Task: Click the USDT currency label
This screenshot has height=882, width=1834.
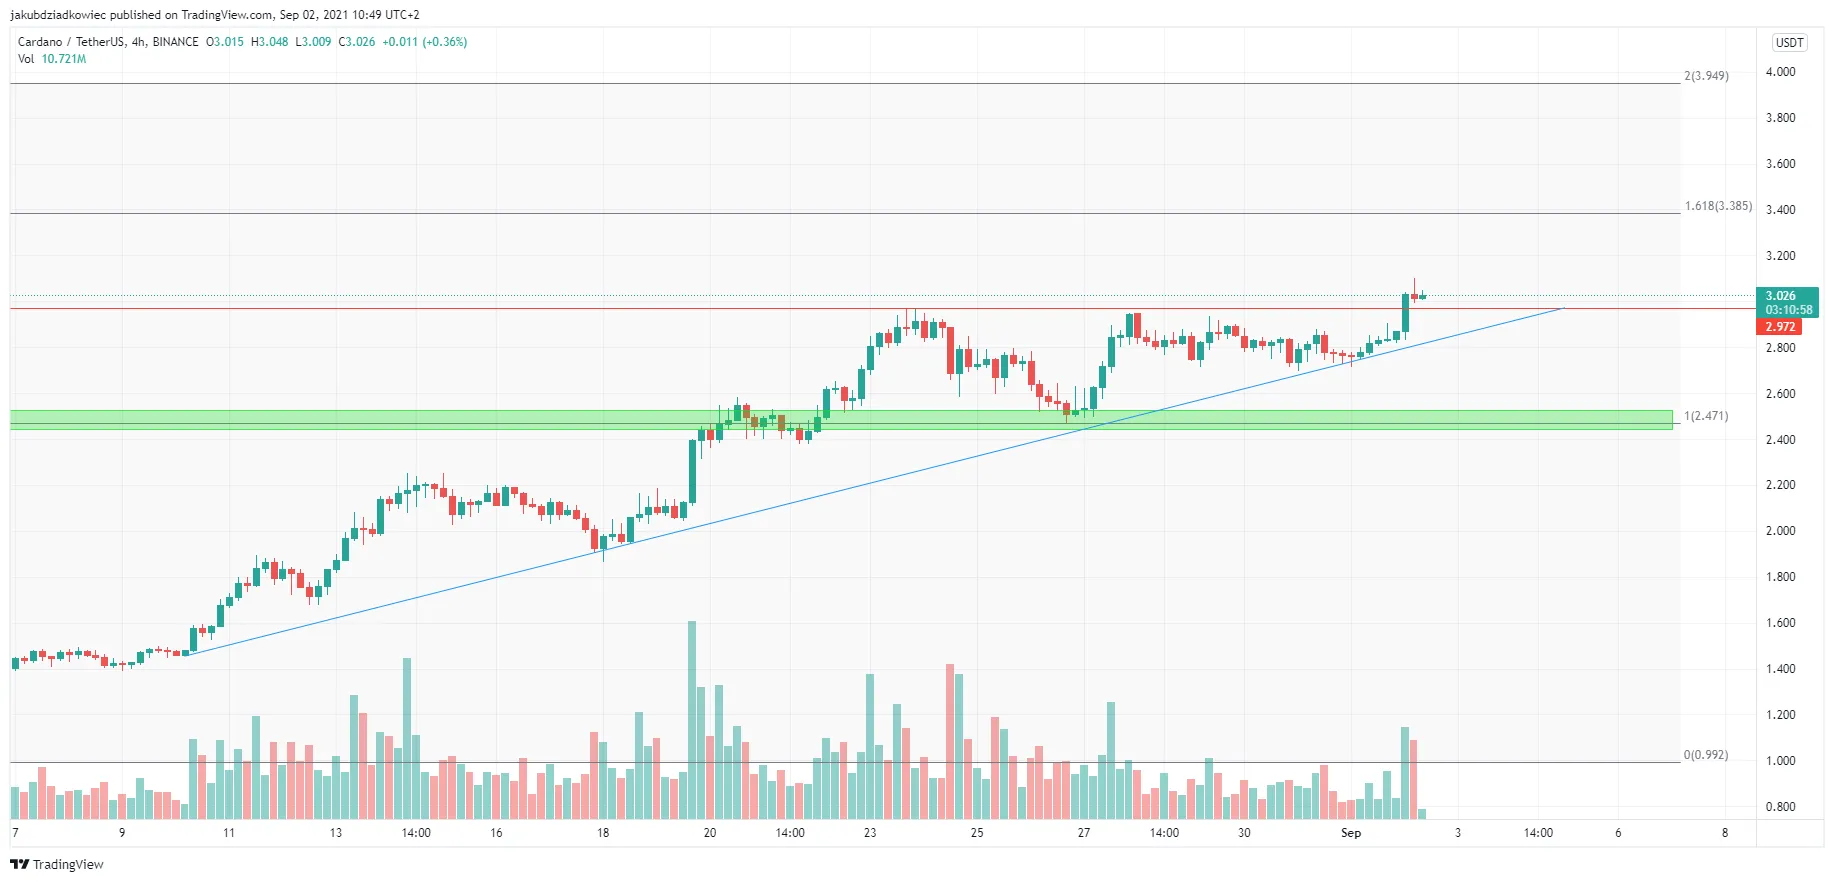Action: (x=1789, y=43)
